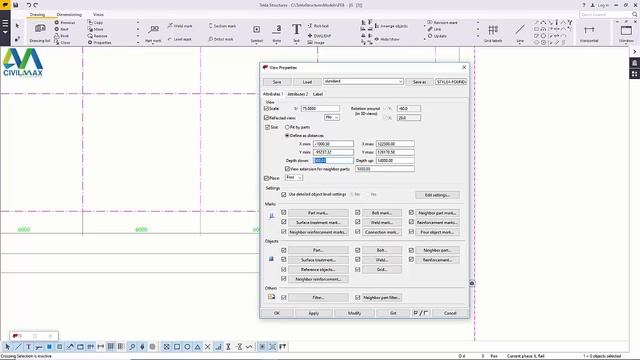Click Arrange objects in ribbon
This screenshot has height=360, width=640.
(x=391, y=26)
